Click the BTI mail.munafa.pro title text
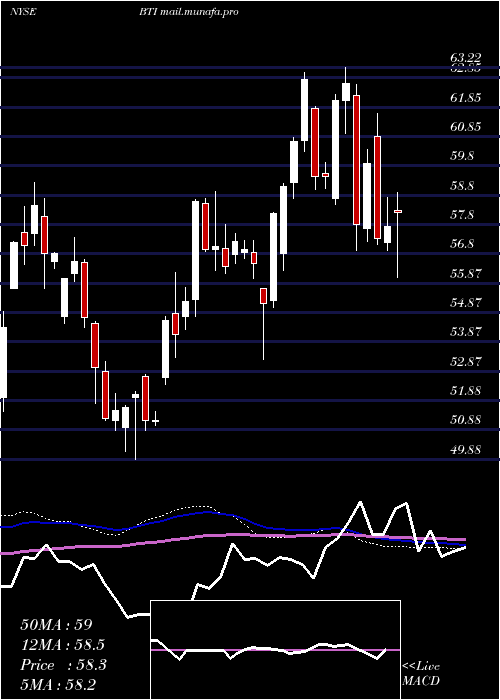The height and width of the screenshot is (700, 500). (188, 12)
